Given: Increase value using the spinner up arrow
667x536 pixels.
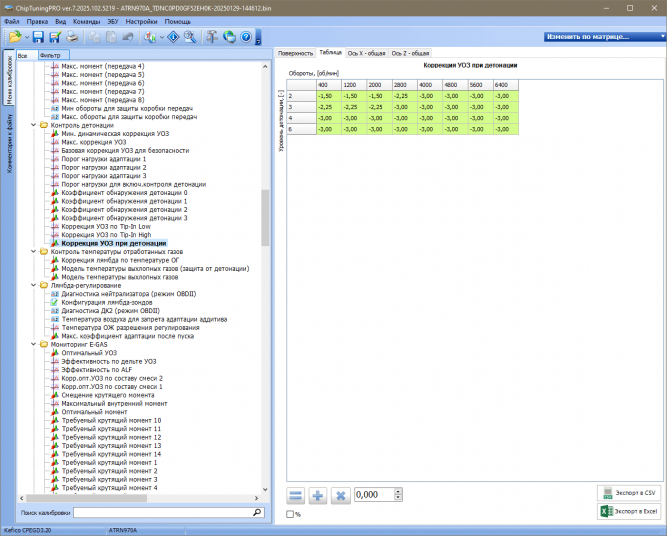Looking at the screenshot, I should tap(398, 491).
